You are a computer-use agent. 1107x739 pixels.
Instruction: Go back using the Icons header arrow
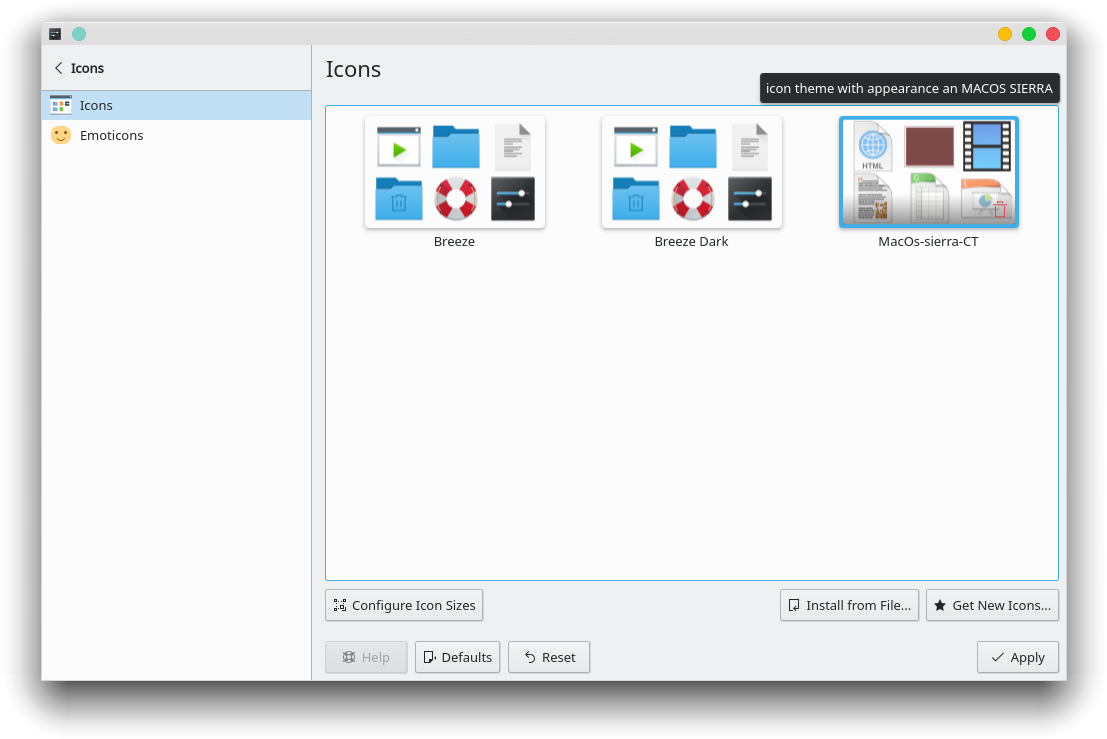[59, 68]
